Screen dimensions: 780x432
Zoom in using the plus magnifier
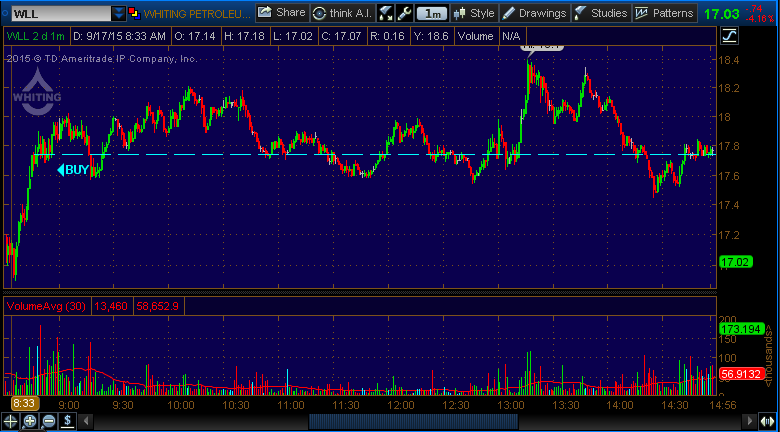29,421
